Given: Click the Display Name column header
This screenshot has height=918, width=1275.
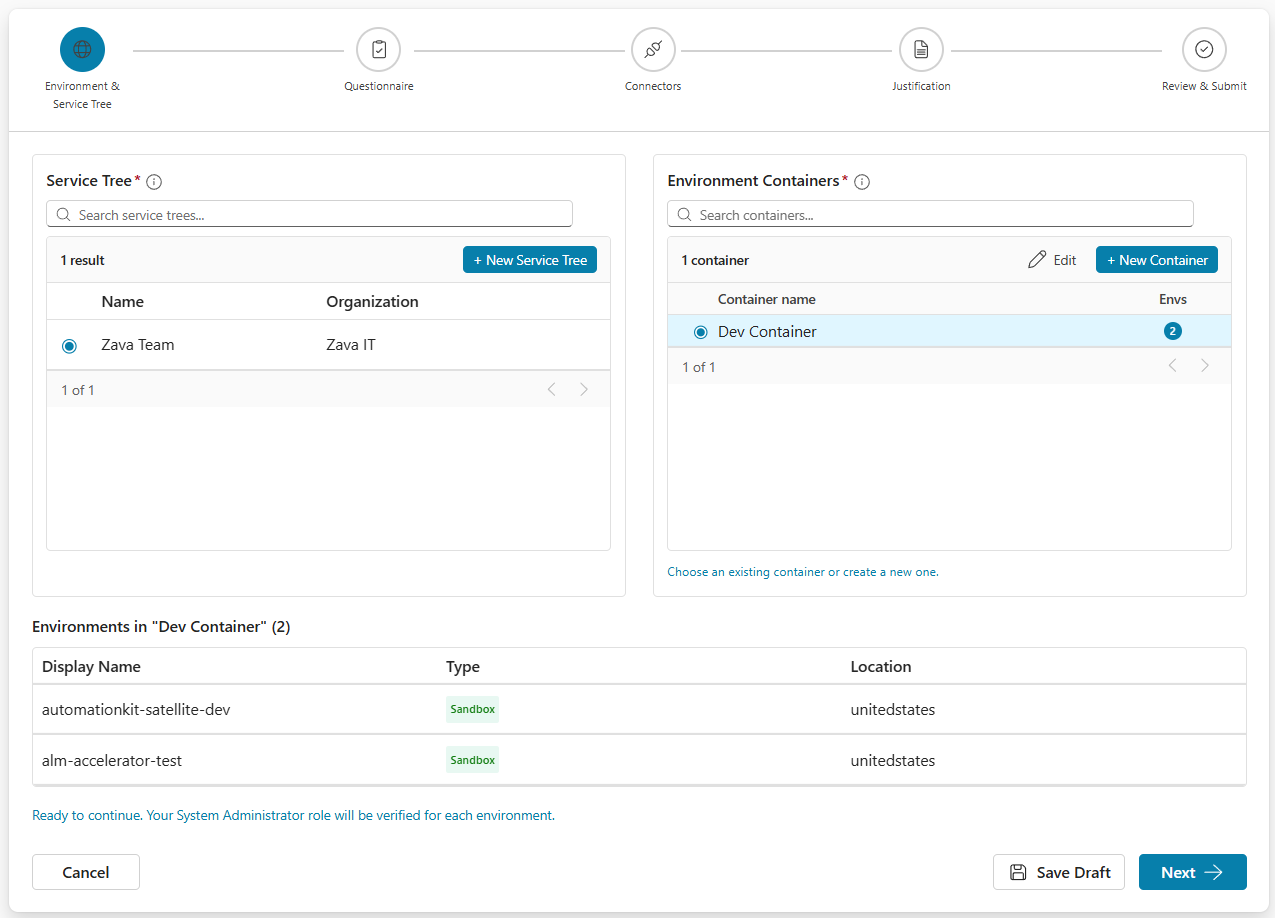Looking at the screenshot, I should [x=91, y=667].
